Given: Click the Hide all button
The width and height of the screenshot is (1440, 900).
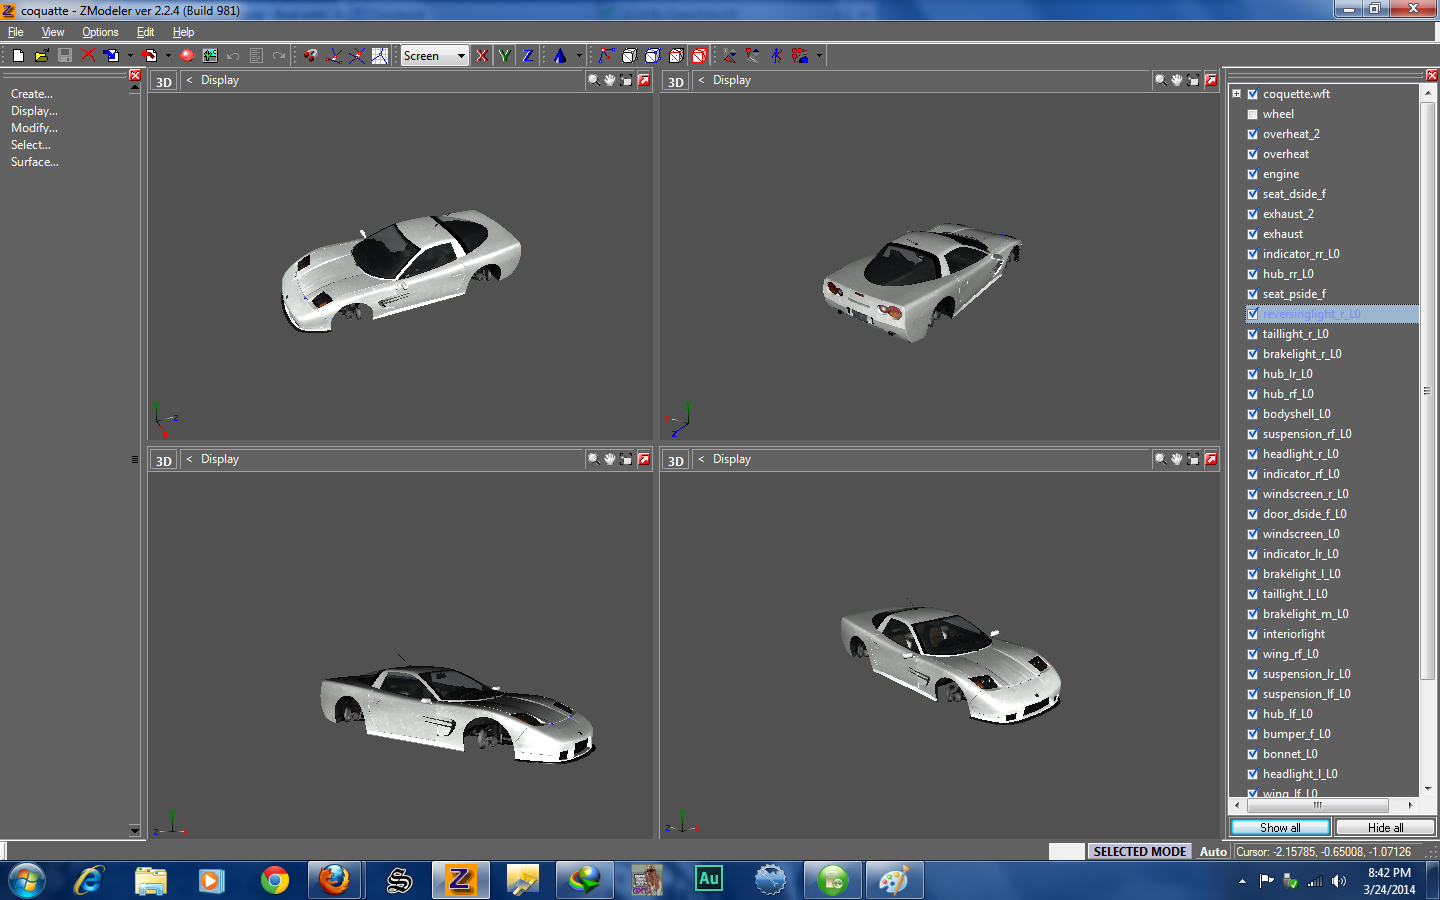Looking at the screenshot, I should click(1384, 827).
